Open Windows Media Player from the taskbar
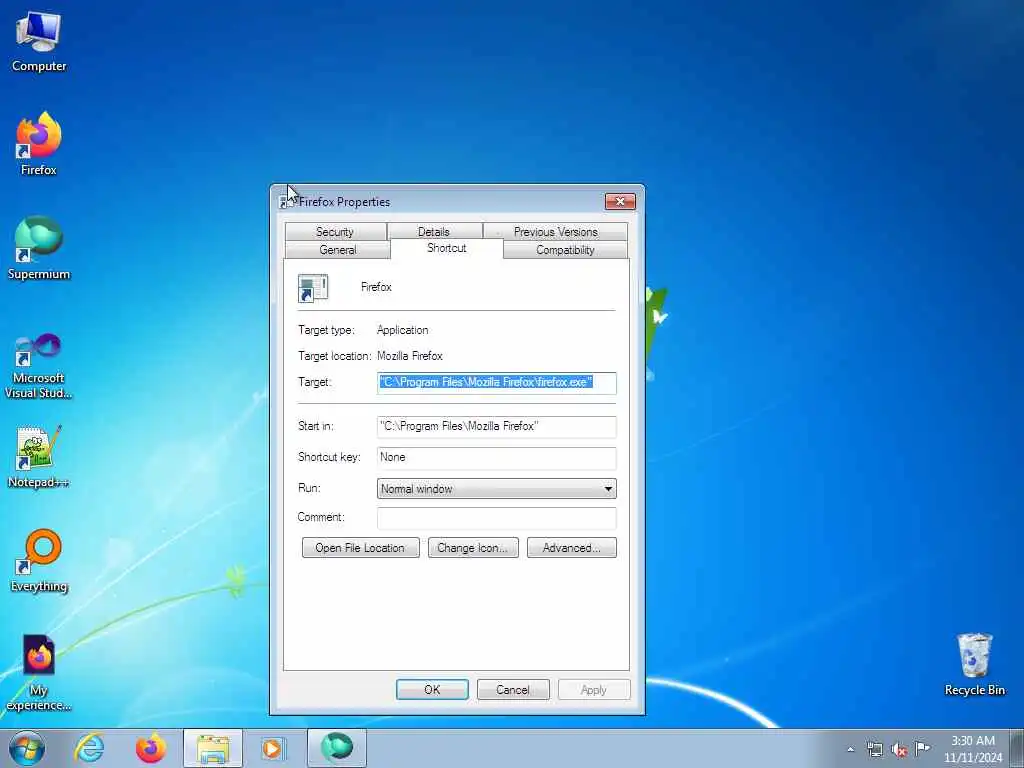This screenshot has height=768, width=1024. [x=272, y=748]
